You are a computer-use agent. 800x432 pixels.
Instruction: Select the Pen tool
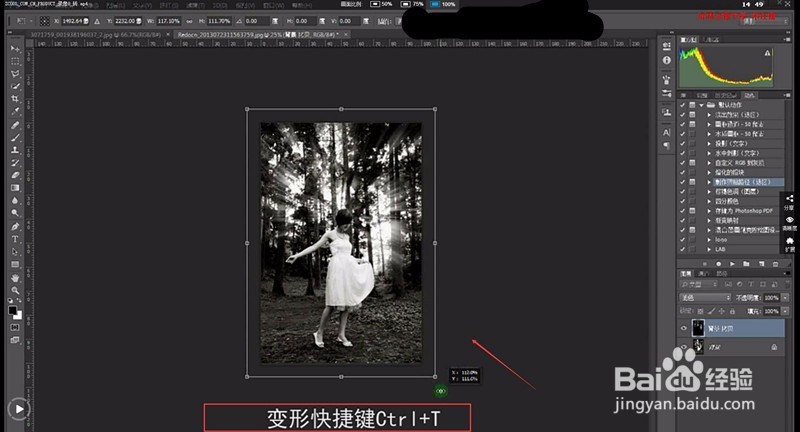tap(15, 226)
